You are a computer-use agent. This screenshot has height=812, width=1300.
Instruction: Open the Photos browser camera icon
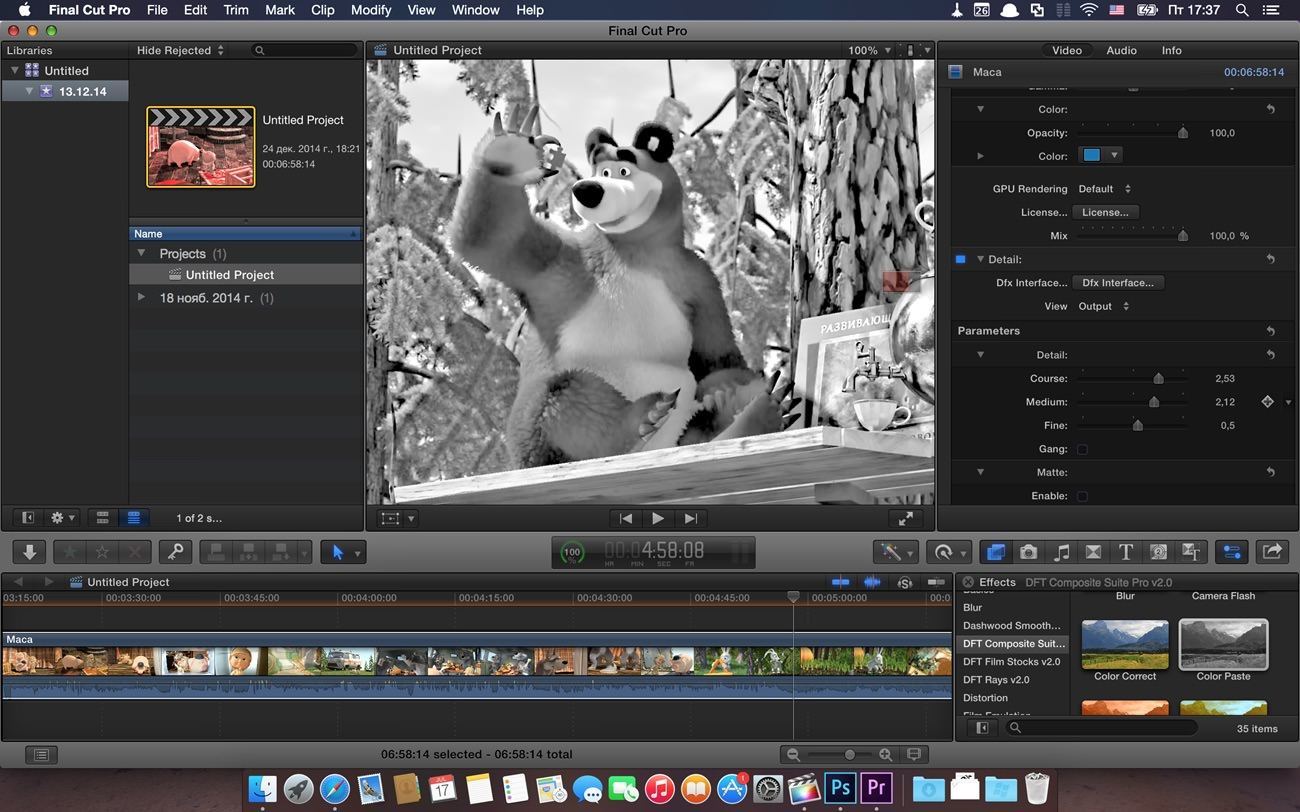pyautogui.click(x=1028, y=551)
